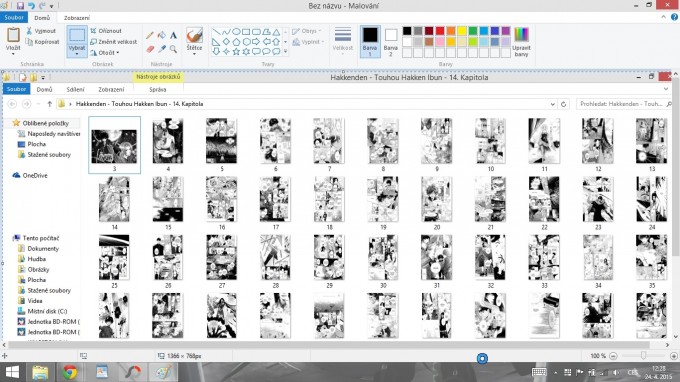680x382 pixels.
Task: Click the Undo arrow in Paint title bar
Action: click(31, 6)
